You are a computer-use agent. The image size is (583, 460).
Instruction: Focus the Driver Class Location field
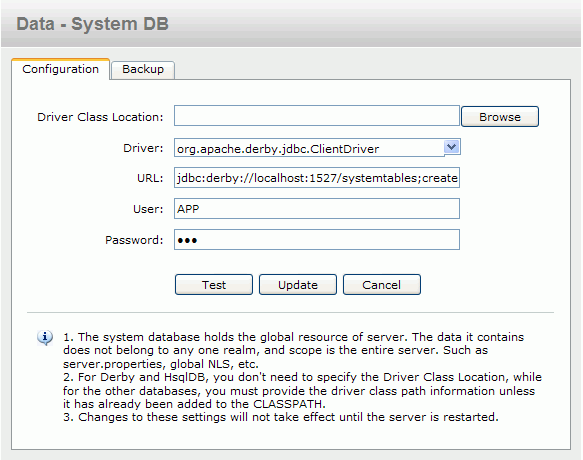(317, 116)
